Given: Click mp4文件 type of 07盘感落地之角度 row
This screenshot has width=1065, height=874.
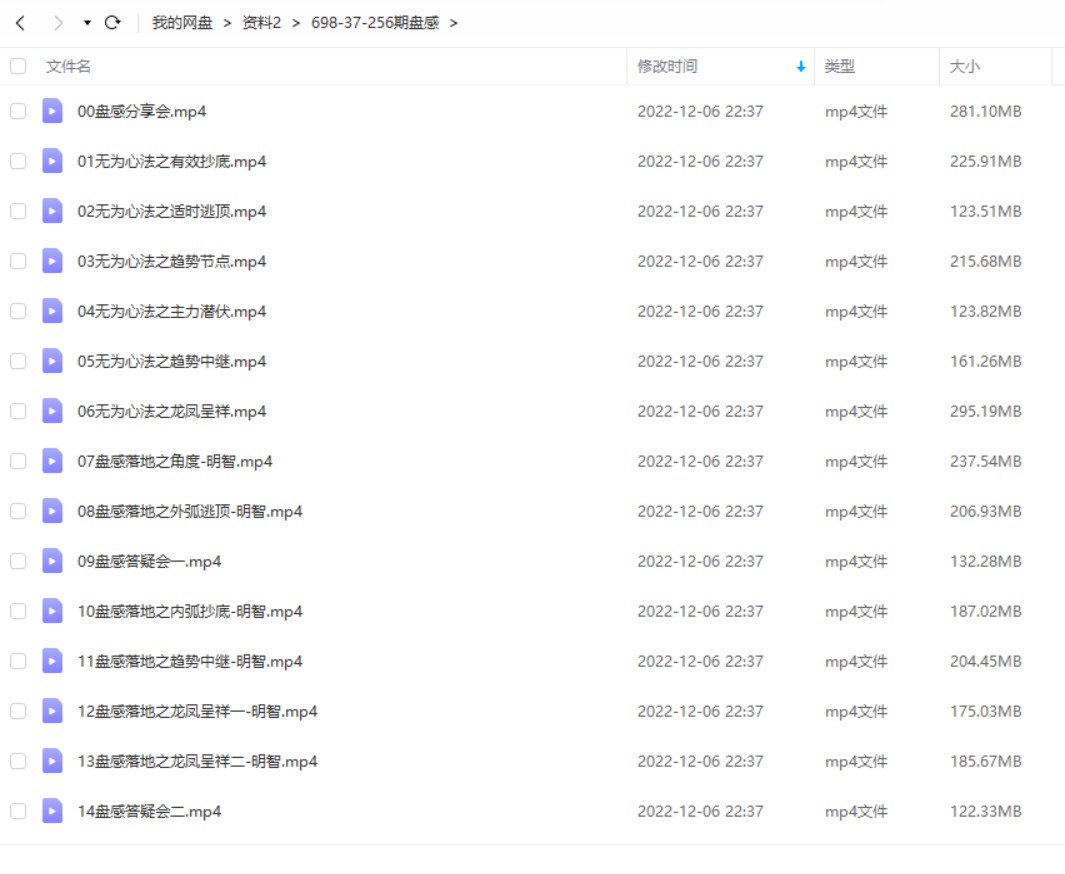Looking at the screenshot, I should [x=856, y=462].
